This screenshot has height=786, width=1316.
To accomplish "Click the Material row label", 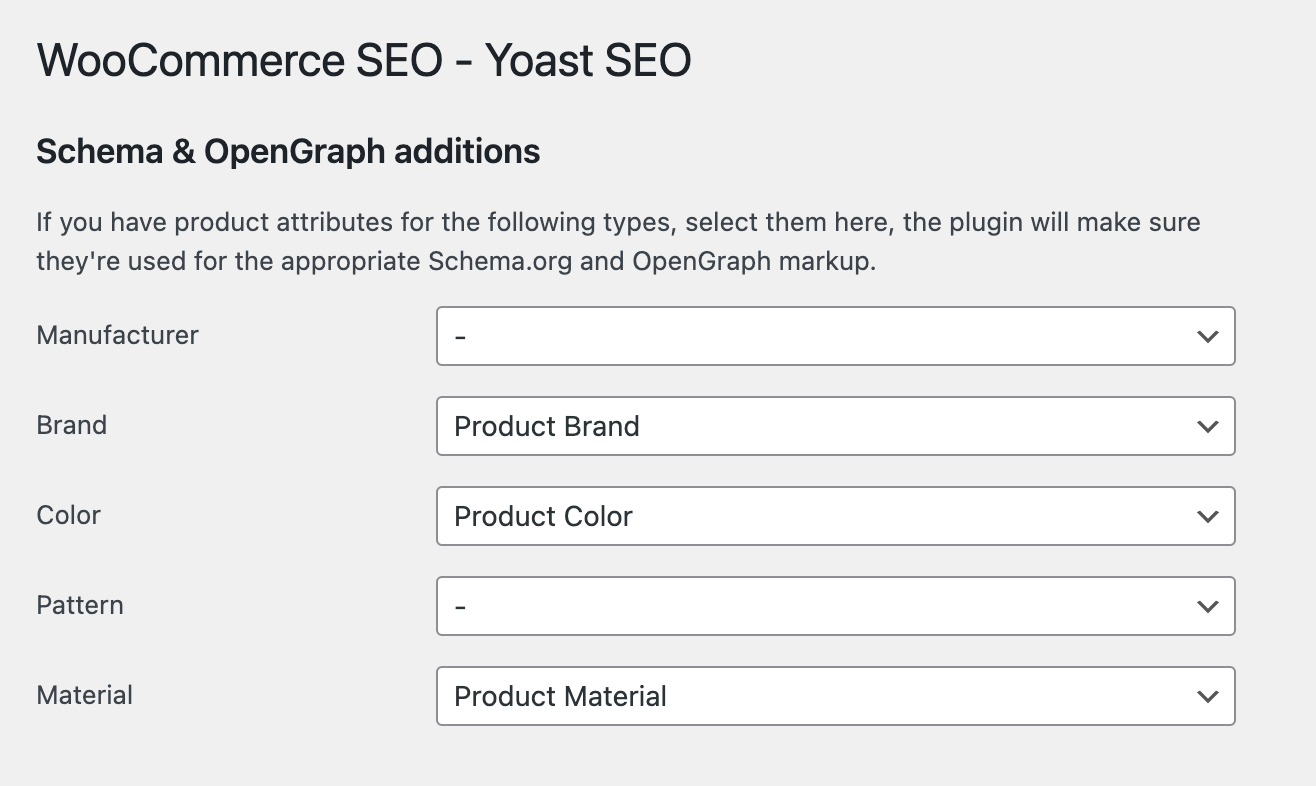I will tap(84, 695).
